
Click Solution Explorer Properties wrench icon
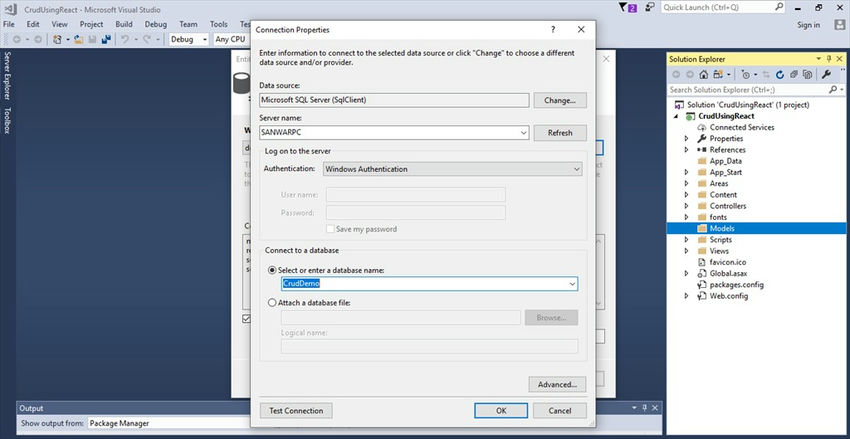click(x=826, y=74)
